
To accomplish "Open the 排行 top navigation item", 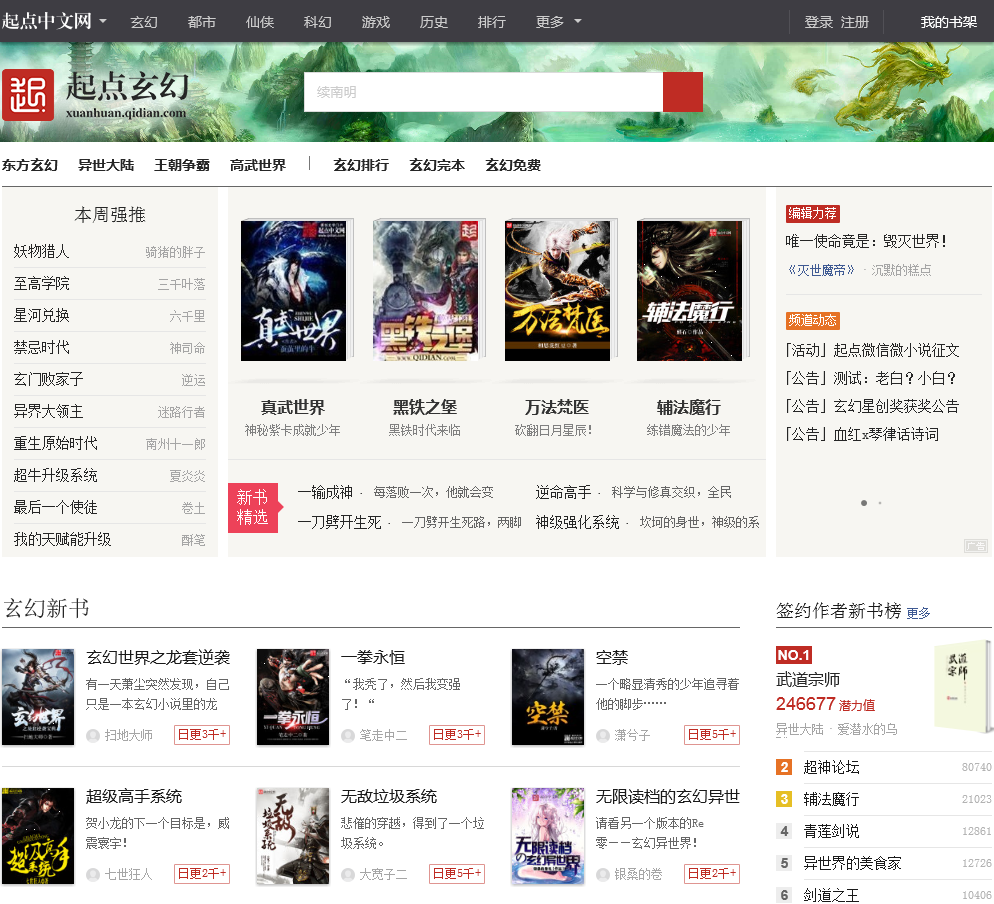I will click(x=492, y=22).
